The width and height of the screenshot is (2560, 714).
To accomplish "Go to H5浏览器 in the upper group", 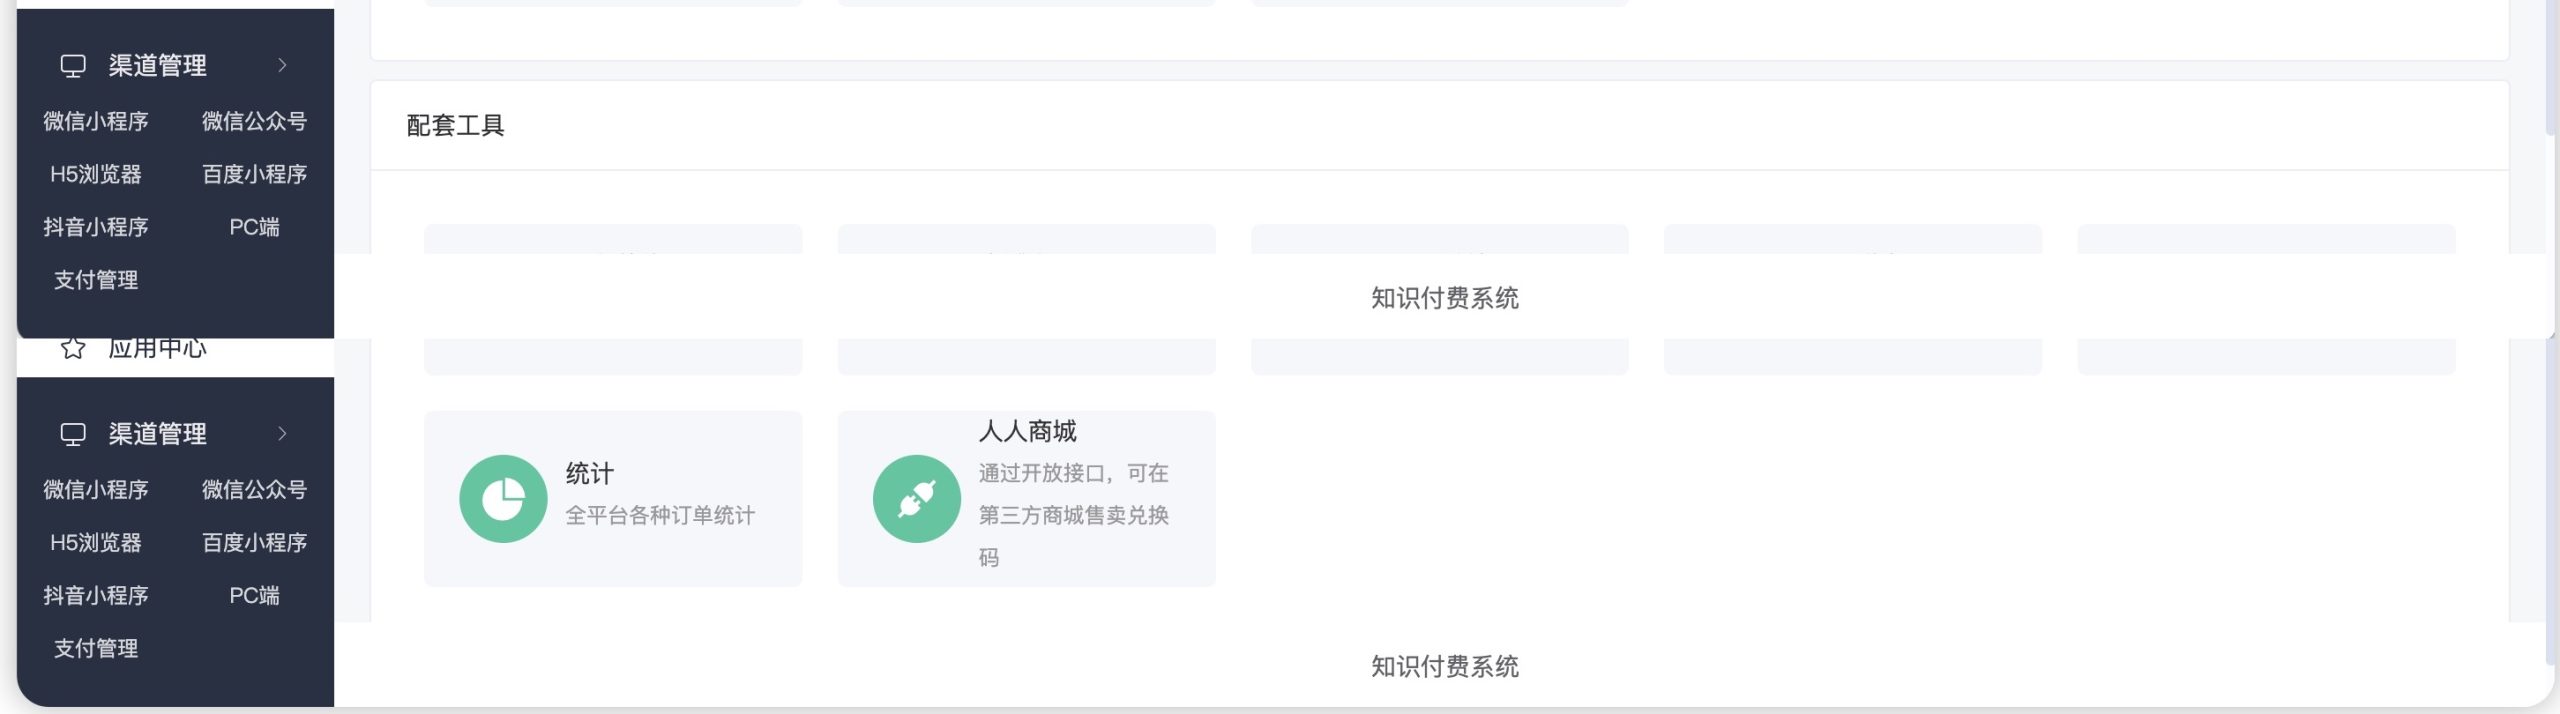I will click(x=96, y=174).
